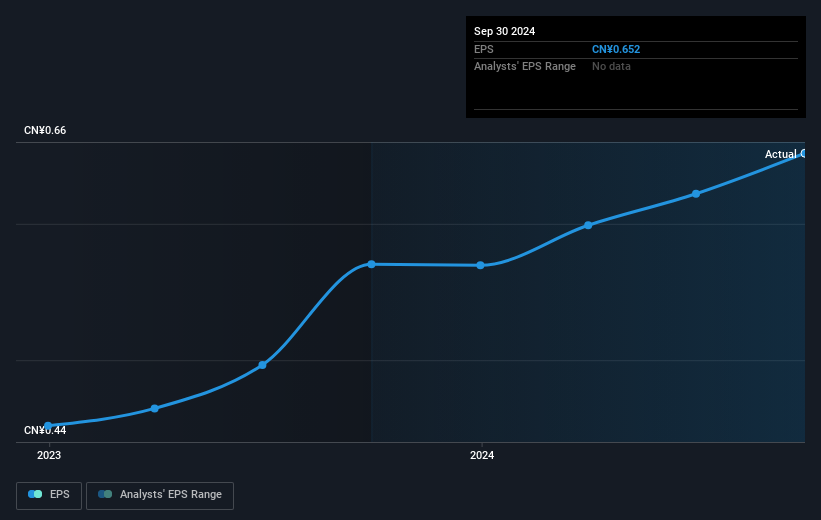Click the Sep 30 2024 tooltip date
Viewport: 821px width, 520px height.
pos(504,31)
